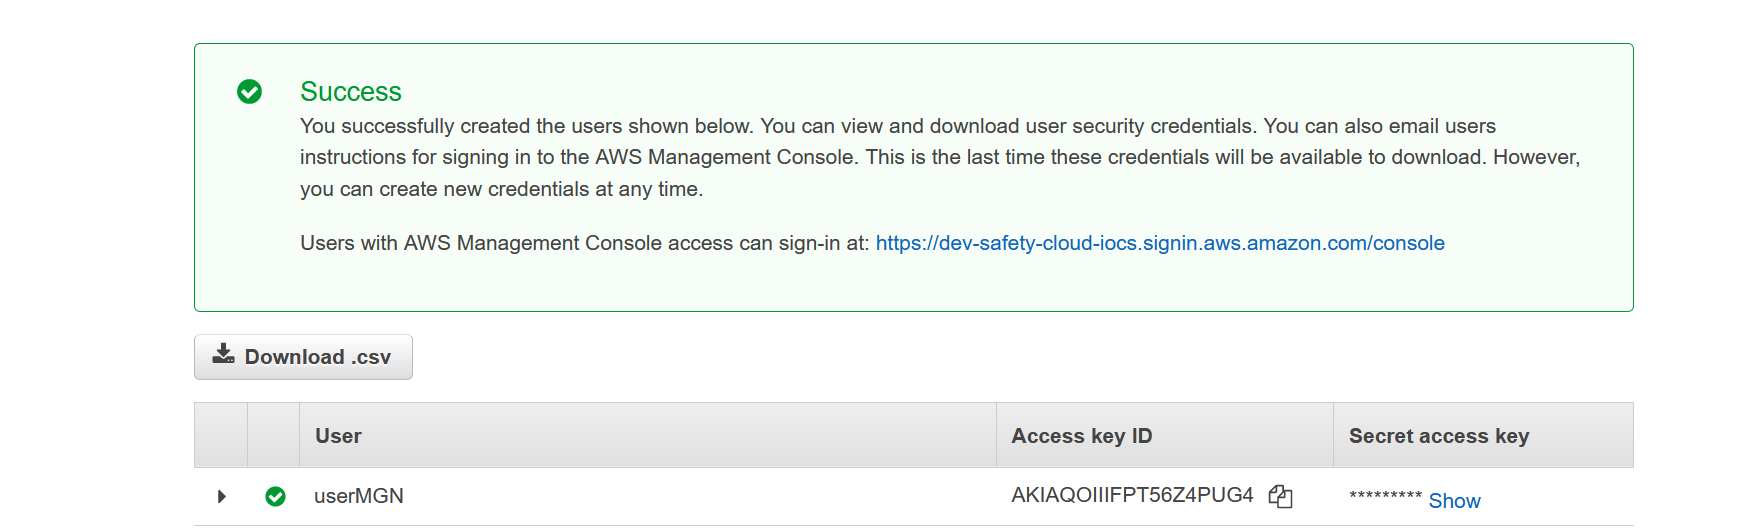Click the green Success heading text

click(x=351, y=92)
